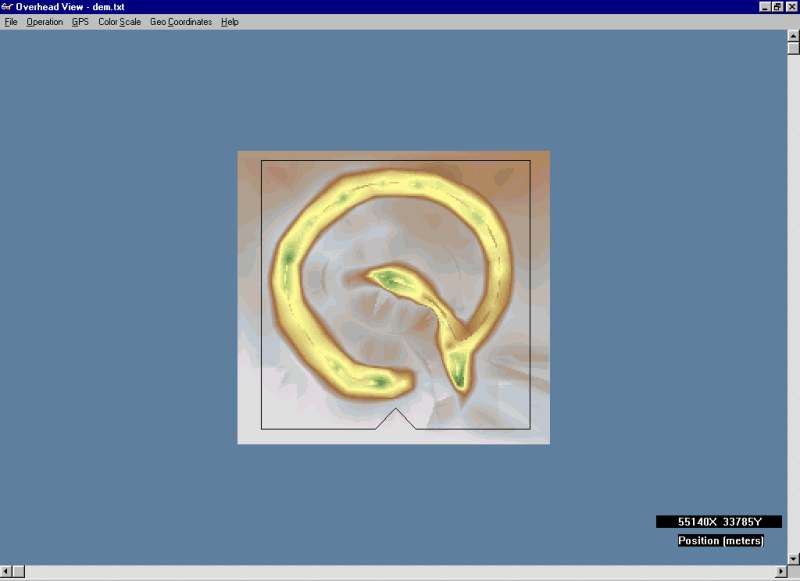The height and width of the screenshot is (581, 800).
Task: Click the vertical scrollbar thumb
Action: click(x=793, y=48)
